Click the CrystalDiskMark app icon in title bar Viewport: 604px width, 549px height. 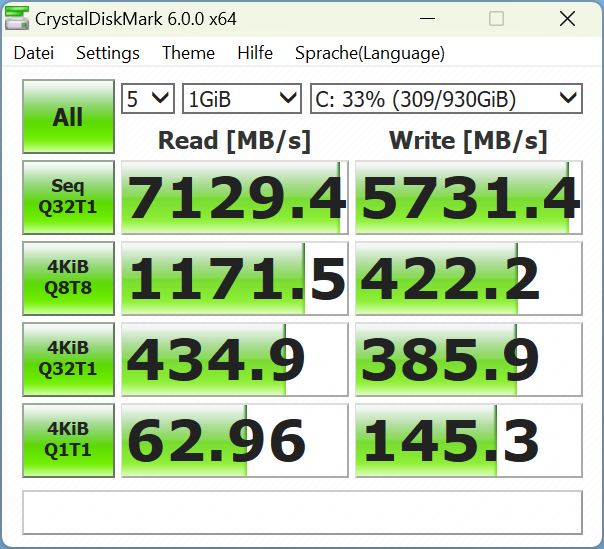coord(17,18)
